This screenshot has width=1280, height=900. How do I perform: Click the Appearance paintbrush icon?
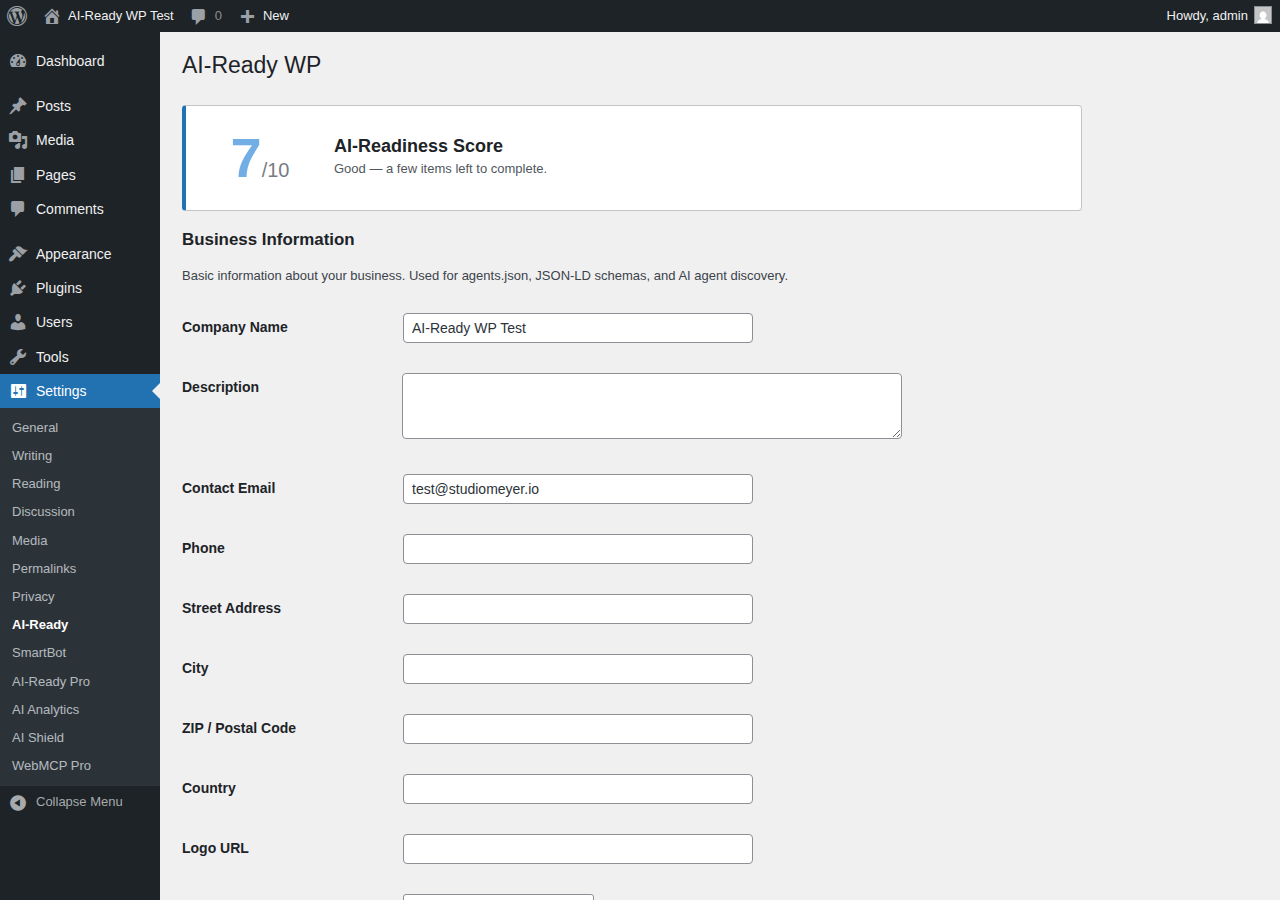(18, 254)
